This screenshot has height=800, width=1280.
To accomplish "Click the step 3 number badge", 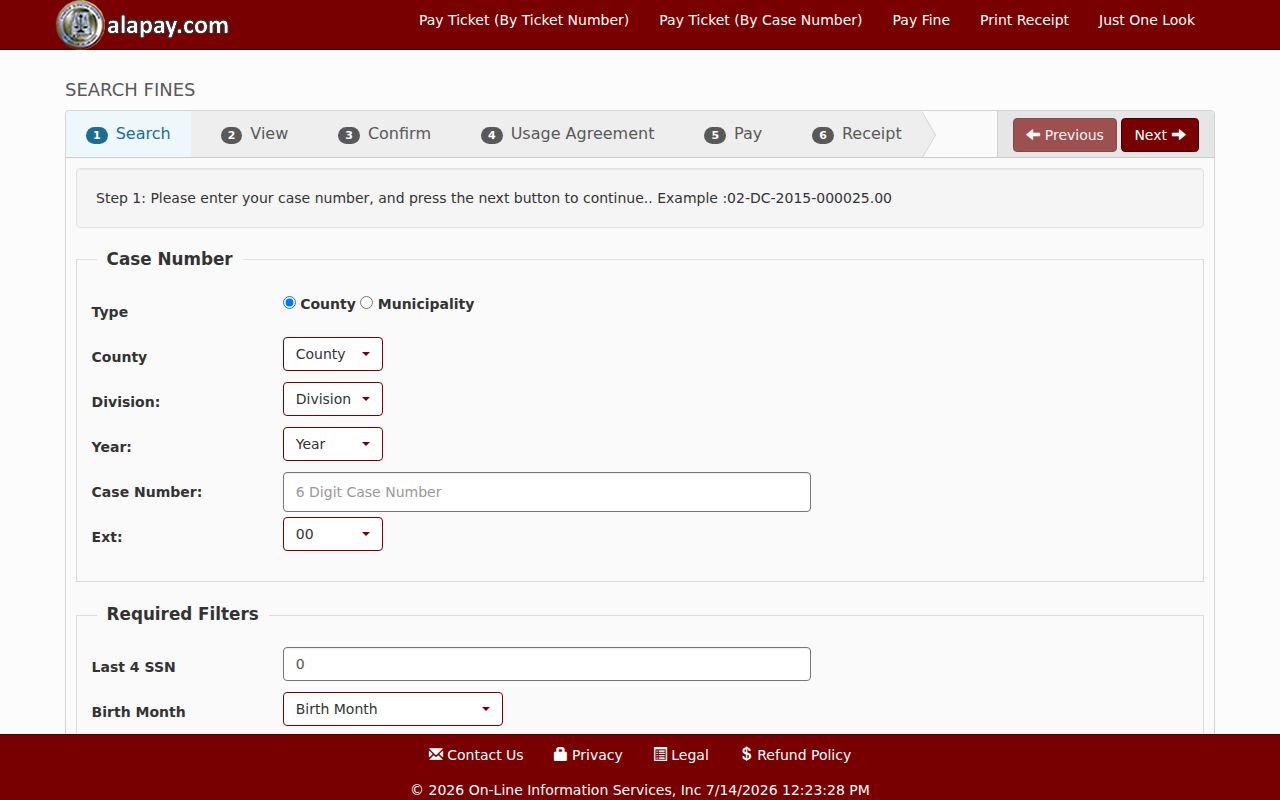I will [349, 135].
